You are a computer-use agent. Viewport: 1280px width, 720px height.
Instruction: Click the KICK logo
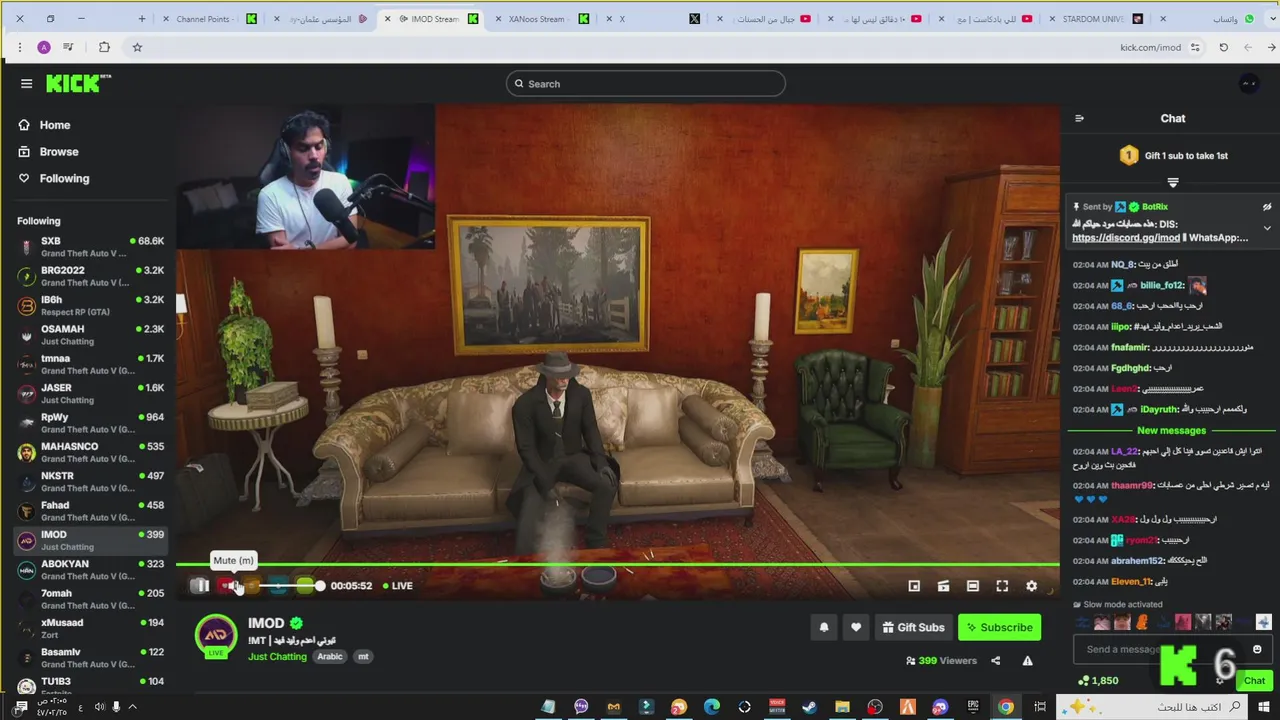coord(79,84)
